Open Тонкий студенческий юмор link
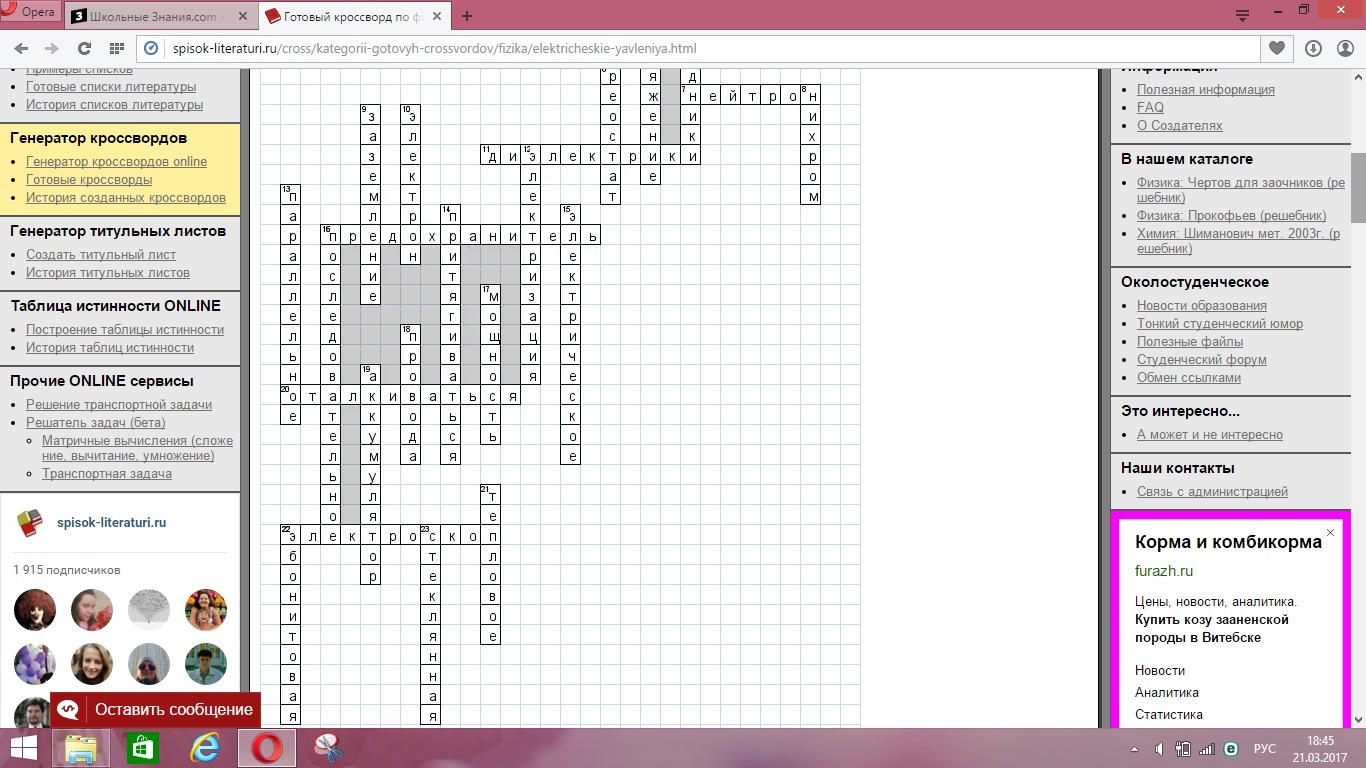The image size is (1366, 768). tap(1220, 324)
